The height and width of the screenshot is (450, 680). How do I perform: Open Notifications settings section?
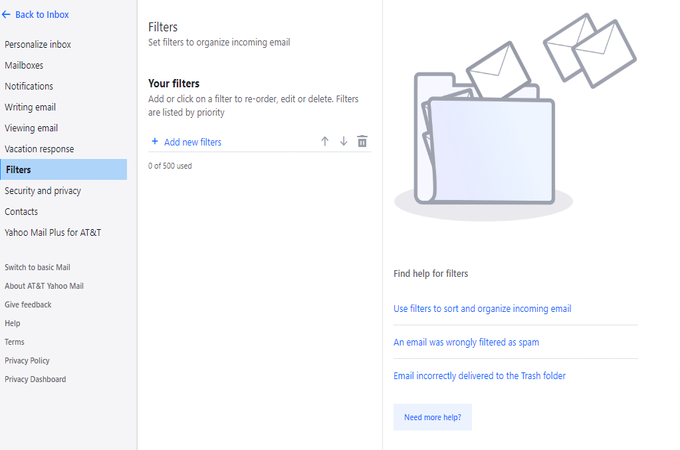(29, 86)
